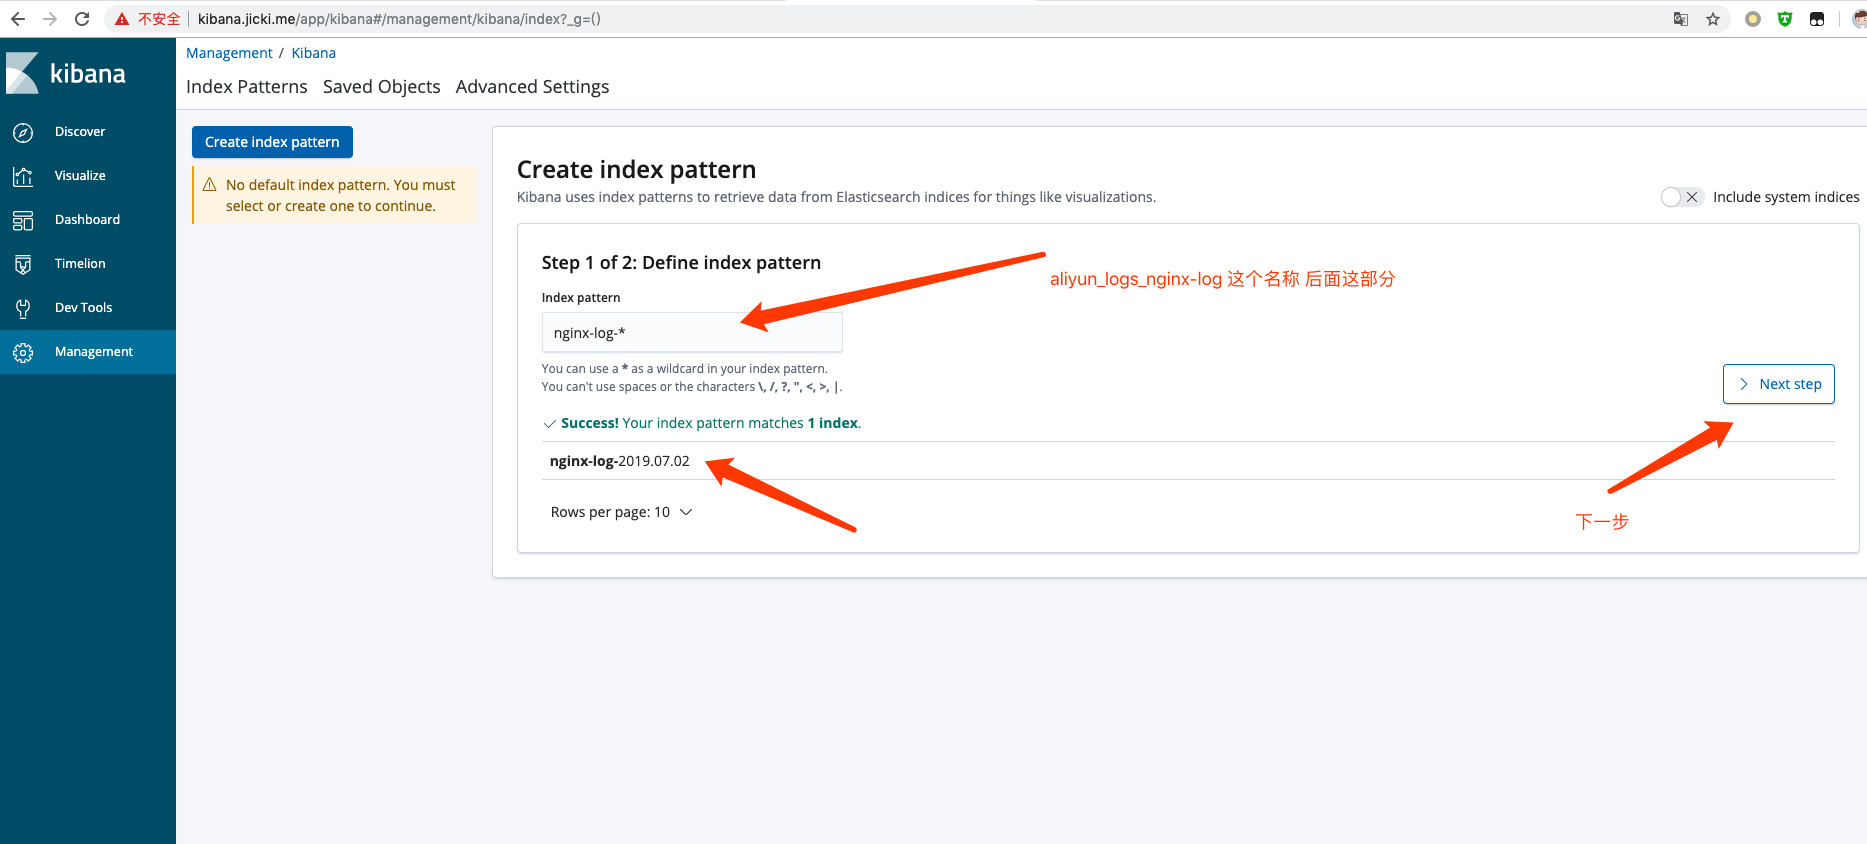Switch to Saved Objects tab
The width and height of the screenshot is (1867, 844).
click(x=381, y=87)
